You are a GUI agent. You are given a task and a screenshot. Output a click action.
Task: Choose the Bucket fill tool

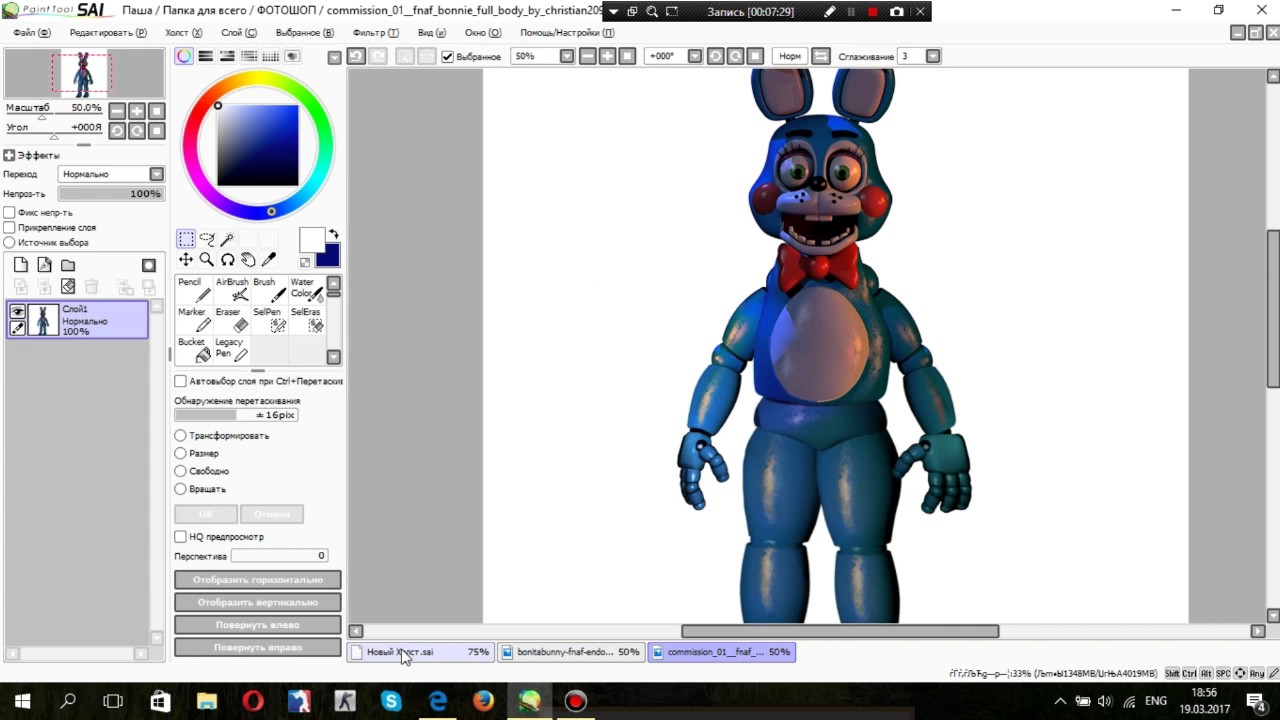click(194, 350)
